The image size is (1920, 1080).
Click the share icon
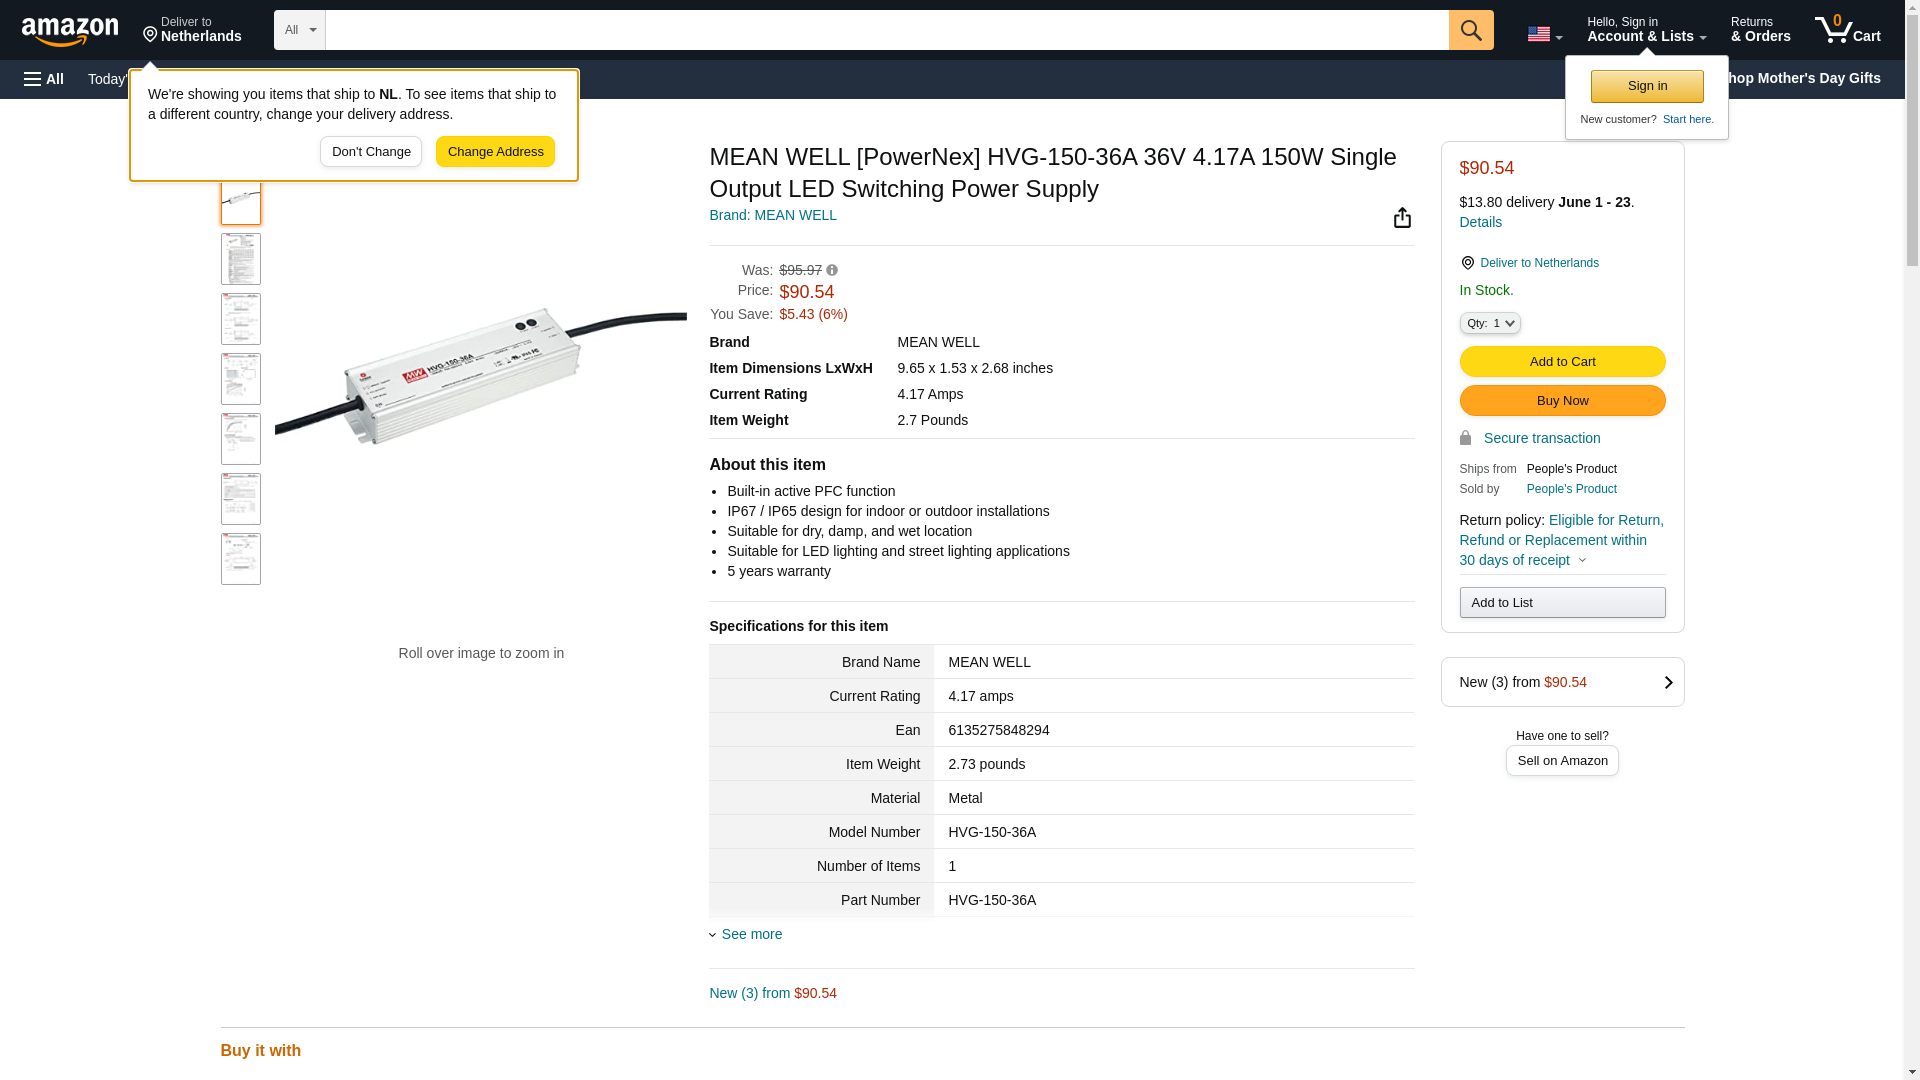(x=1402, y=218)
